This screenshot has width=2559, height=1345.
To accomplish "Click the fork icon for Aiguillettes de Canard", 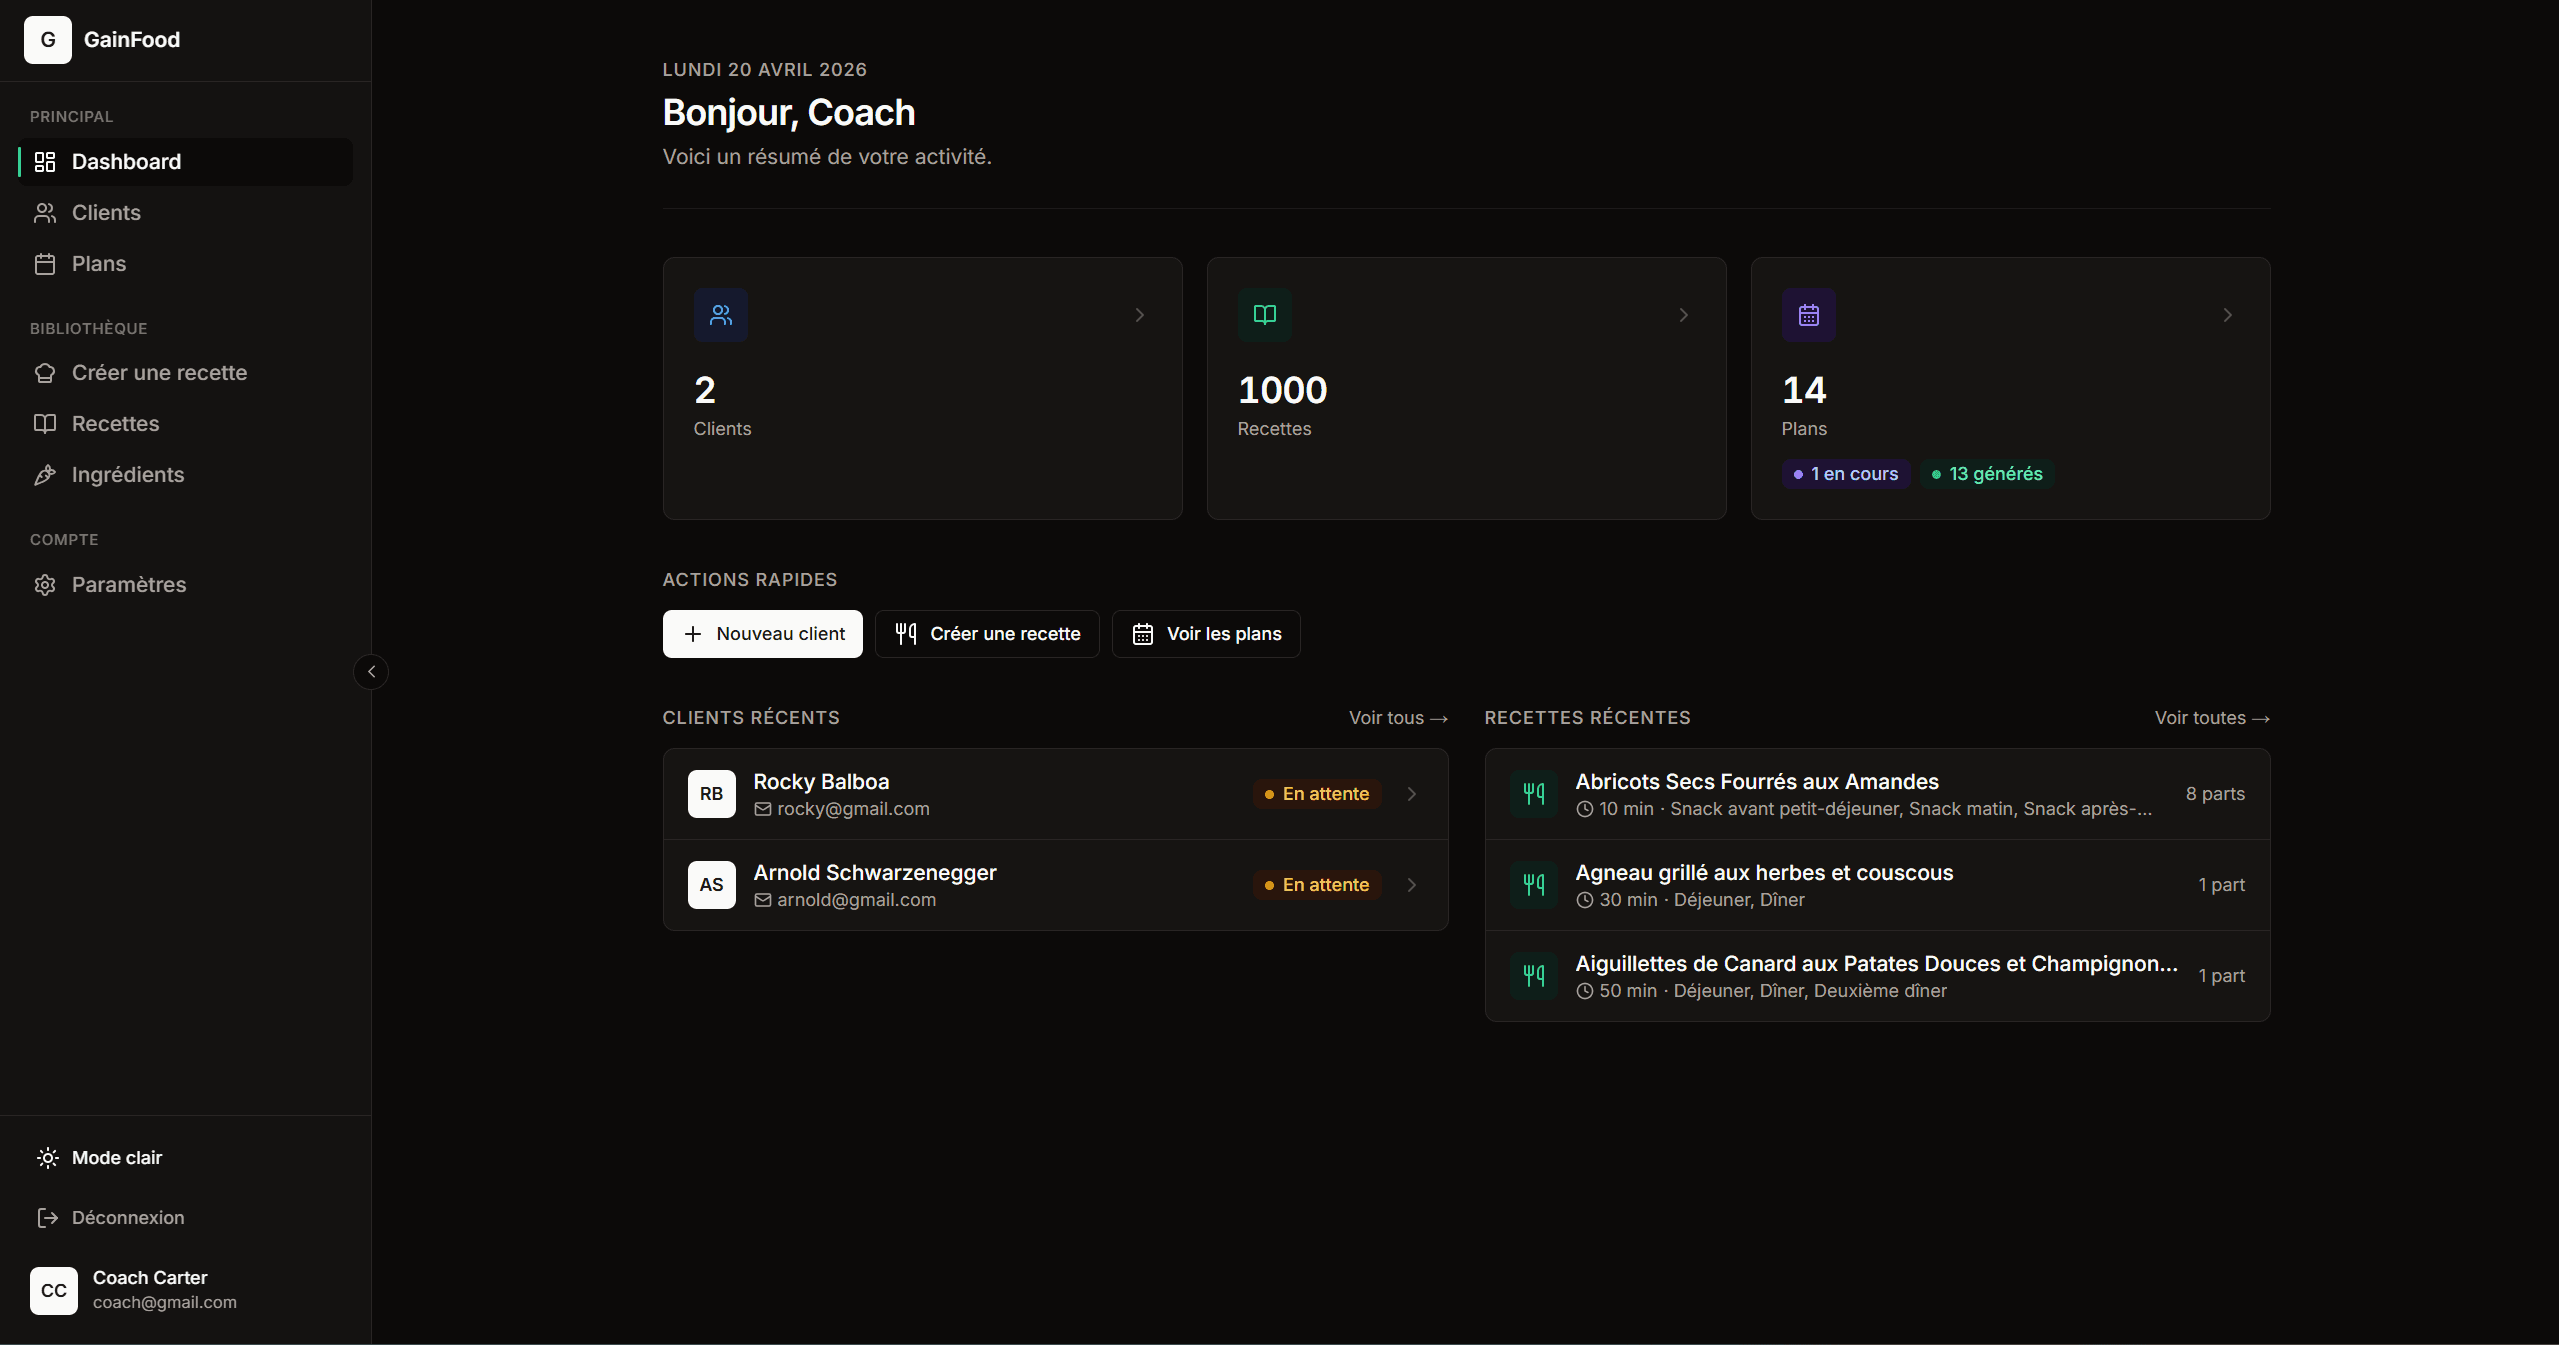I will coord(1534,976).
